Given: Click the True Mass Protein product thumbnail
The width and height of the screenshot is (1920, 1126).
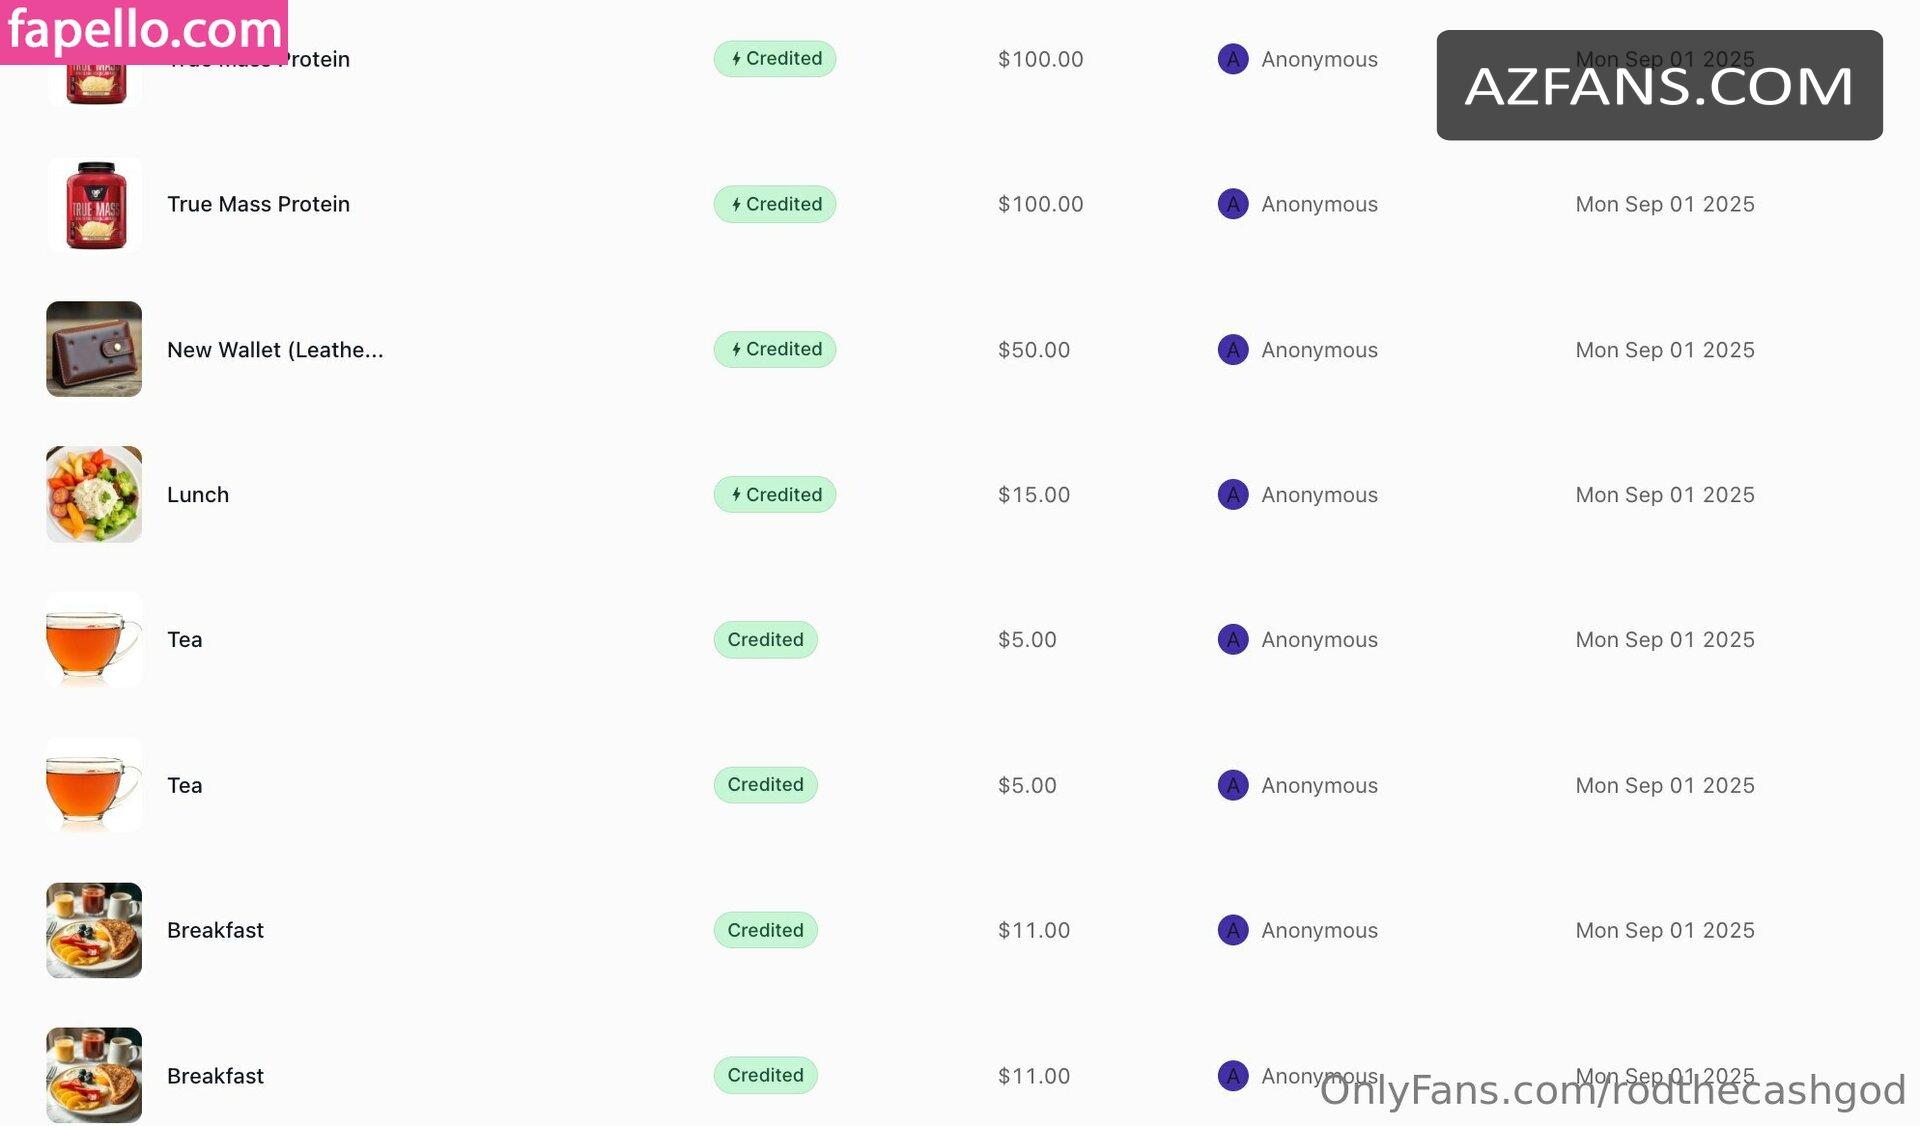Looking at the screenshot, I should 94,204.
